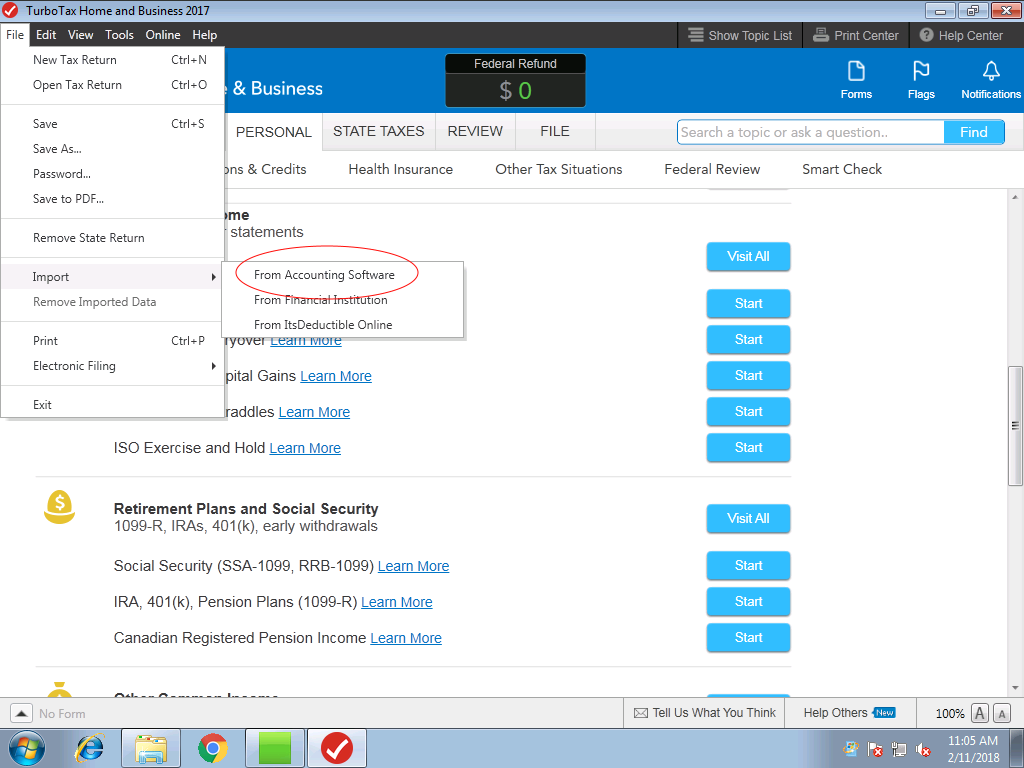
Task: Click the TurboTax taskbar icon
Action: [336, 748]
